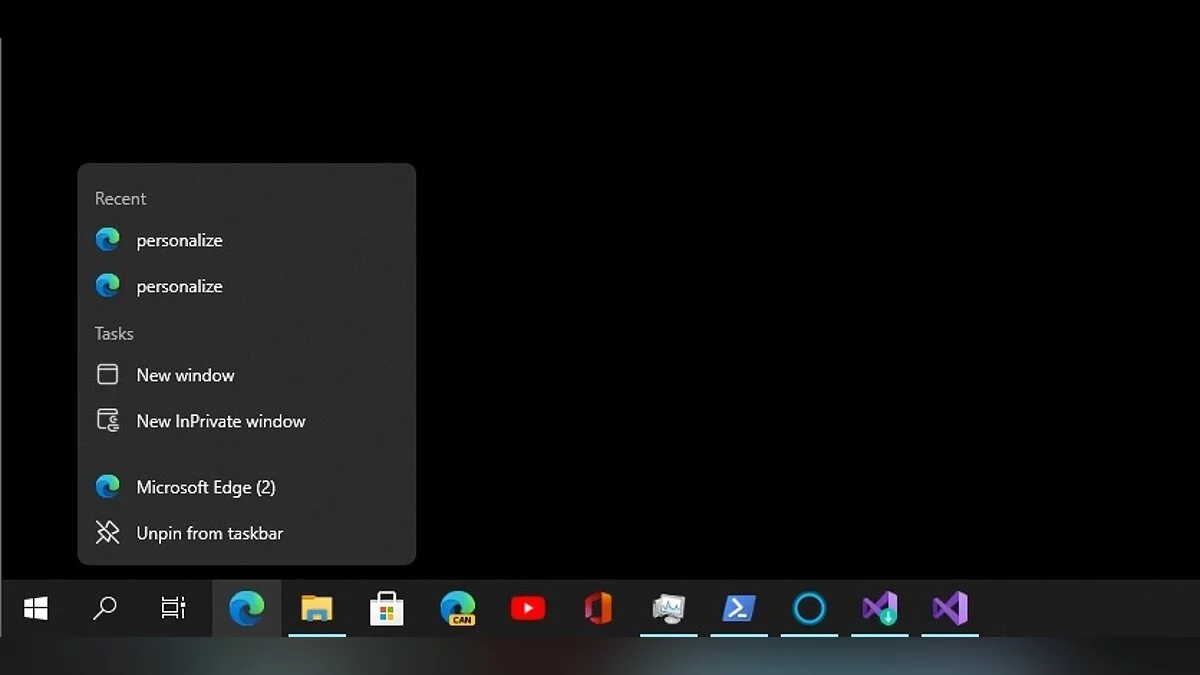
Task: Open Visual Studio icon without a badge
Action: [950, 608]
